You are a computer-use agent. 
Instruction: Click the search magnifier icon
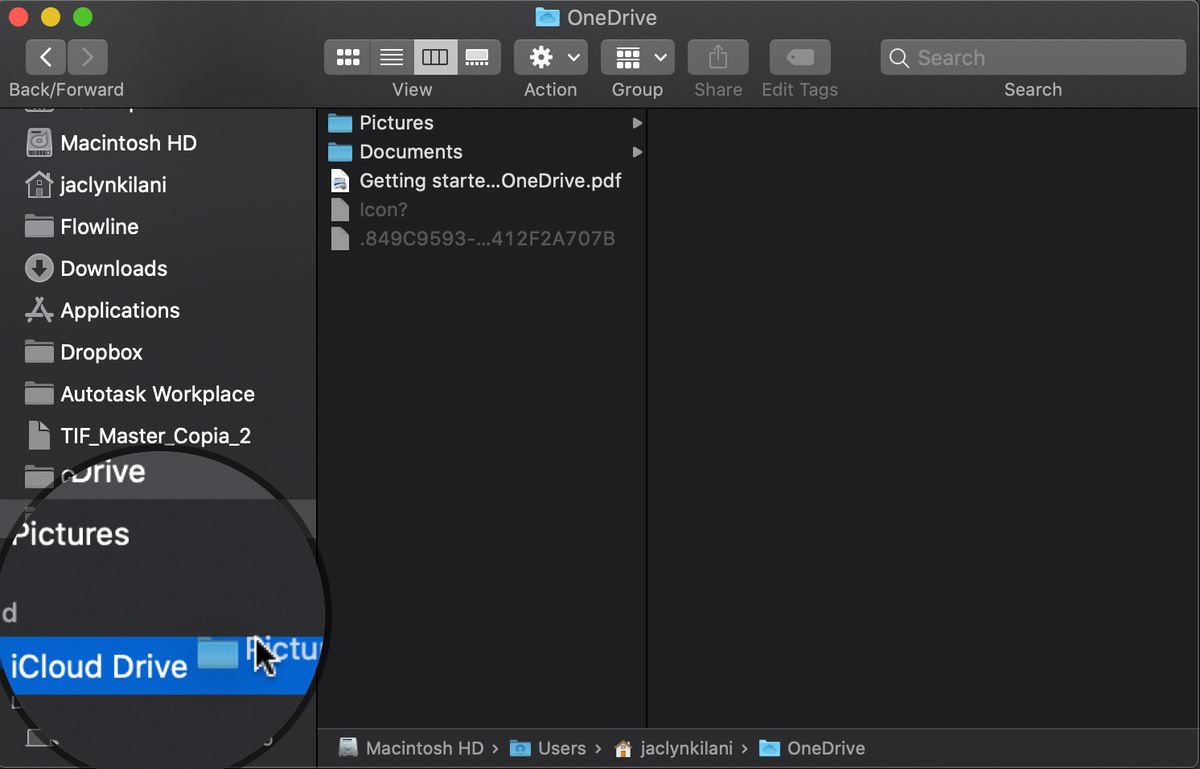899,57
